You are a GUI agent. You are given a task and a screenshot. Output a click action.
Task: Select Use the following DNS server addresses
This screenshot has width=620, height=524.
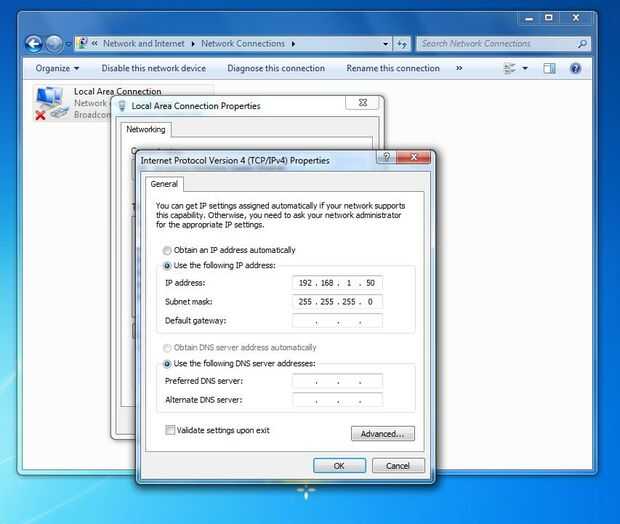click(x=240, y=363)
